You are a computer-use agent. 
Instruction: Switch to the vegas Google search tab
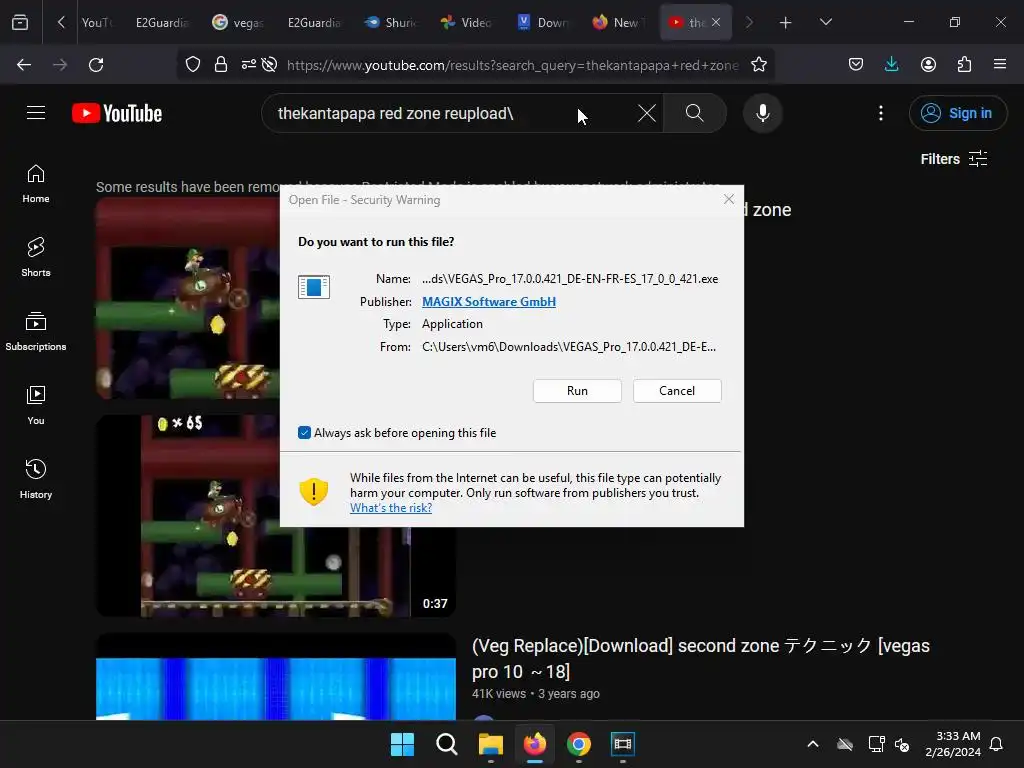[238, 23]
